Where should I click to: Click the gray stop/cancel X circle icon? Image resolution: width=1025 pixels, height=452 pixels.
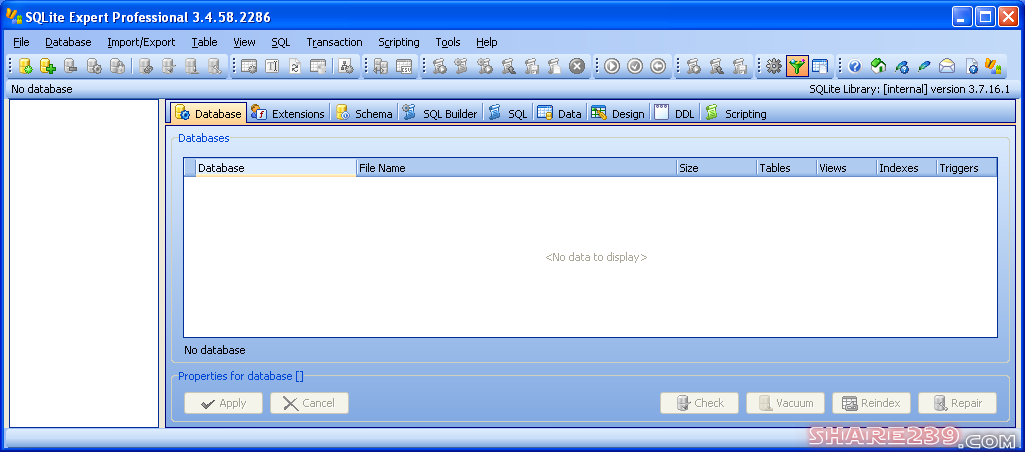(x=577, y=66)
